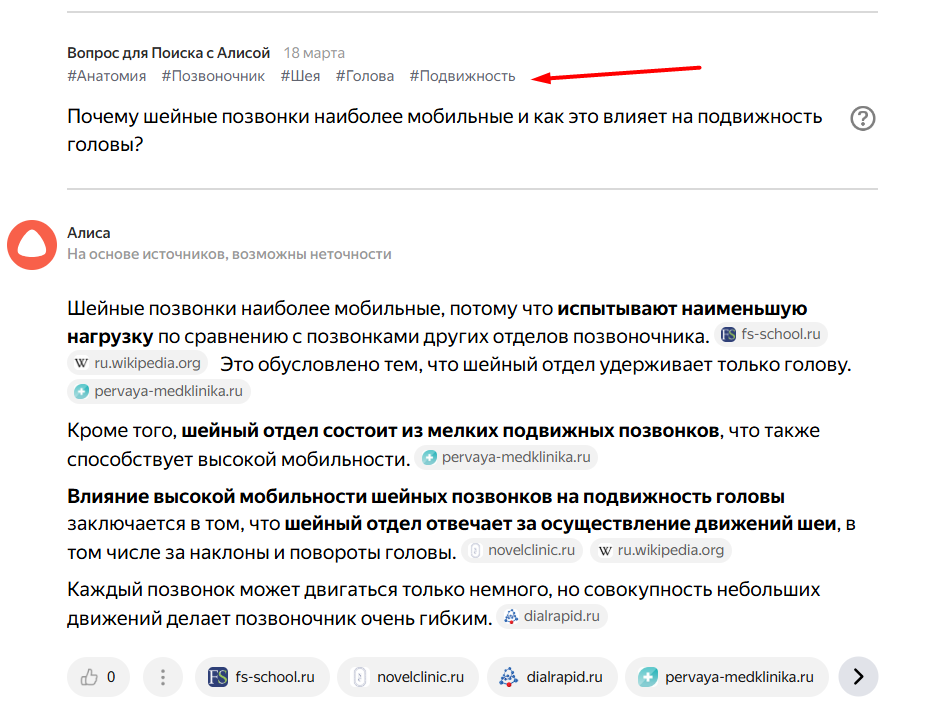This screenshot has width=943, height=715.
Task: Select the #Позвоночник hashtag
Action: pyautogui.click(x=213, y=76)
